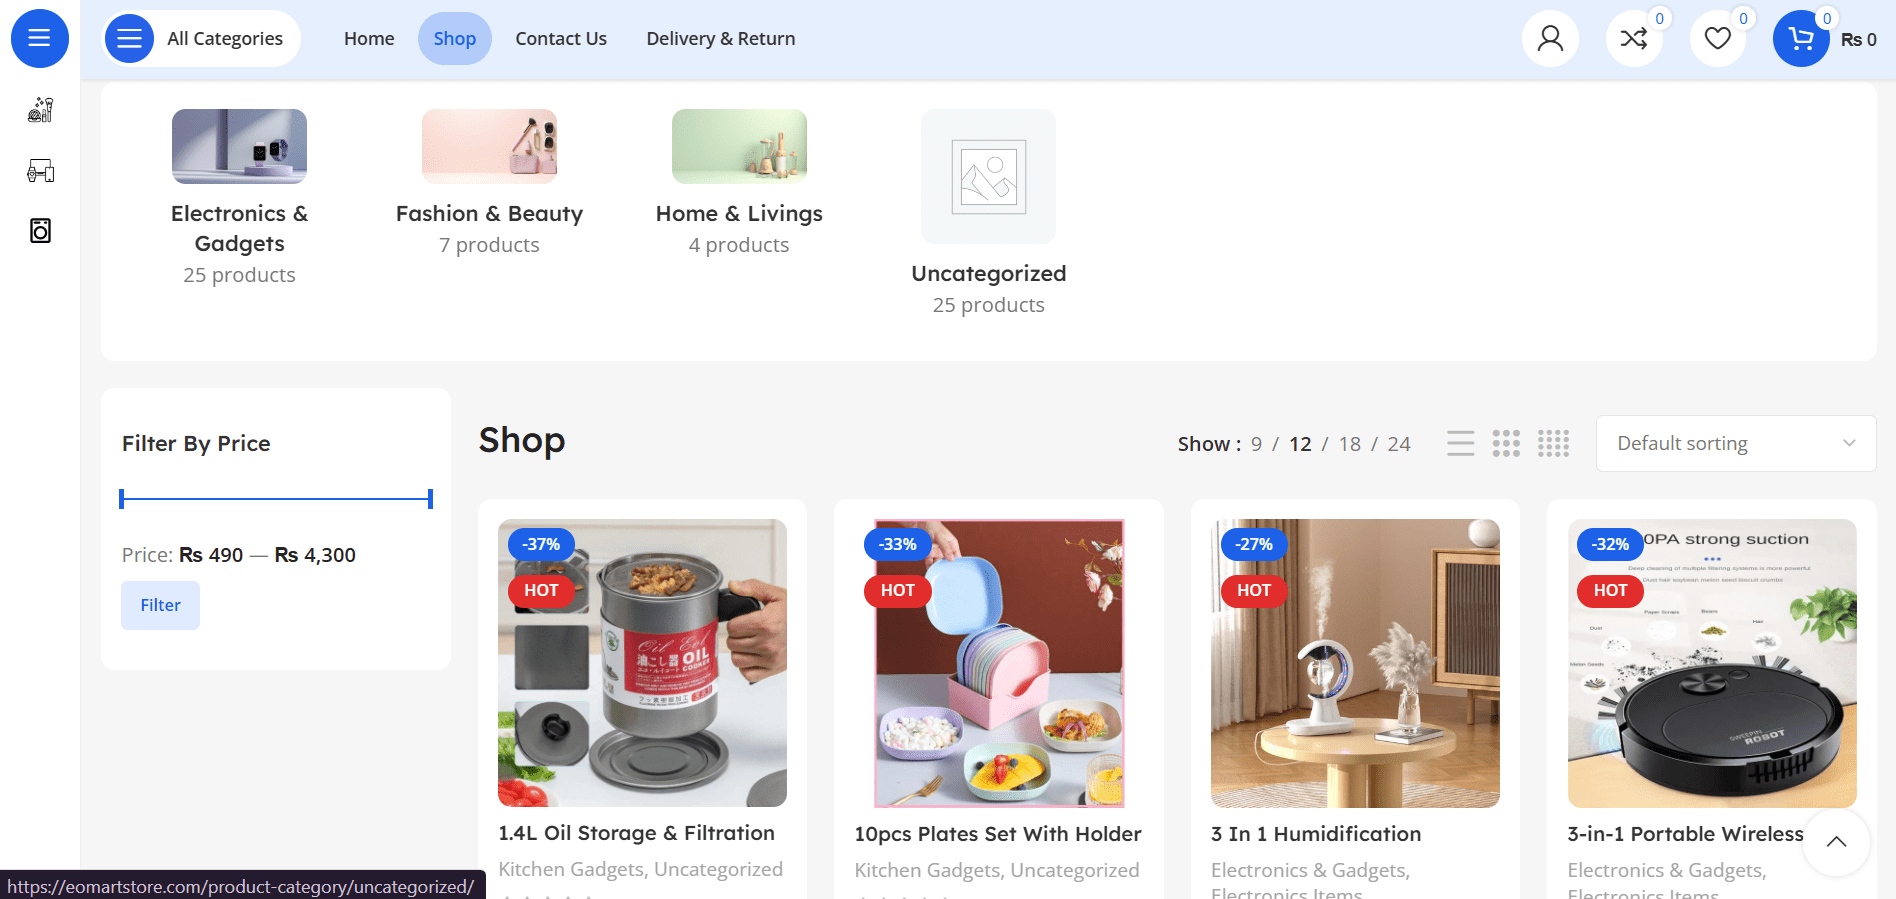The width and height of the screenshot is (1896, 899).
Task: Expand the All Categories dropdown
Action: pyautogui.click(x=201, y=39)
